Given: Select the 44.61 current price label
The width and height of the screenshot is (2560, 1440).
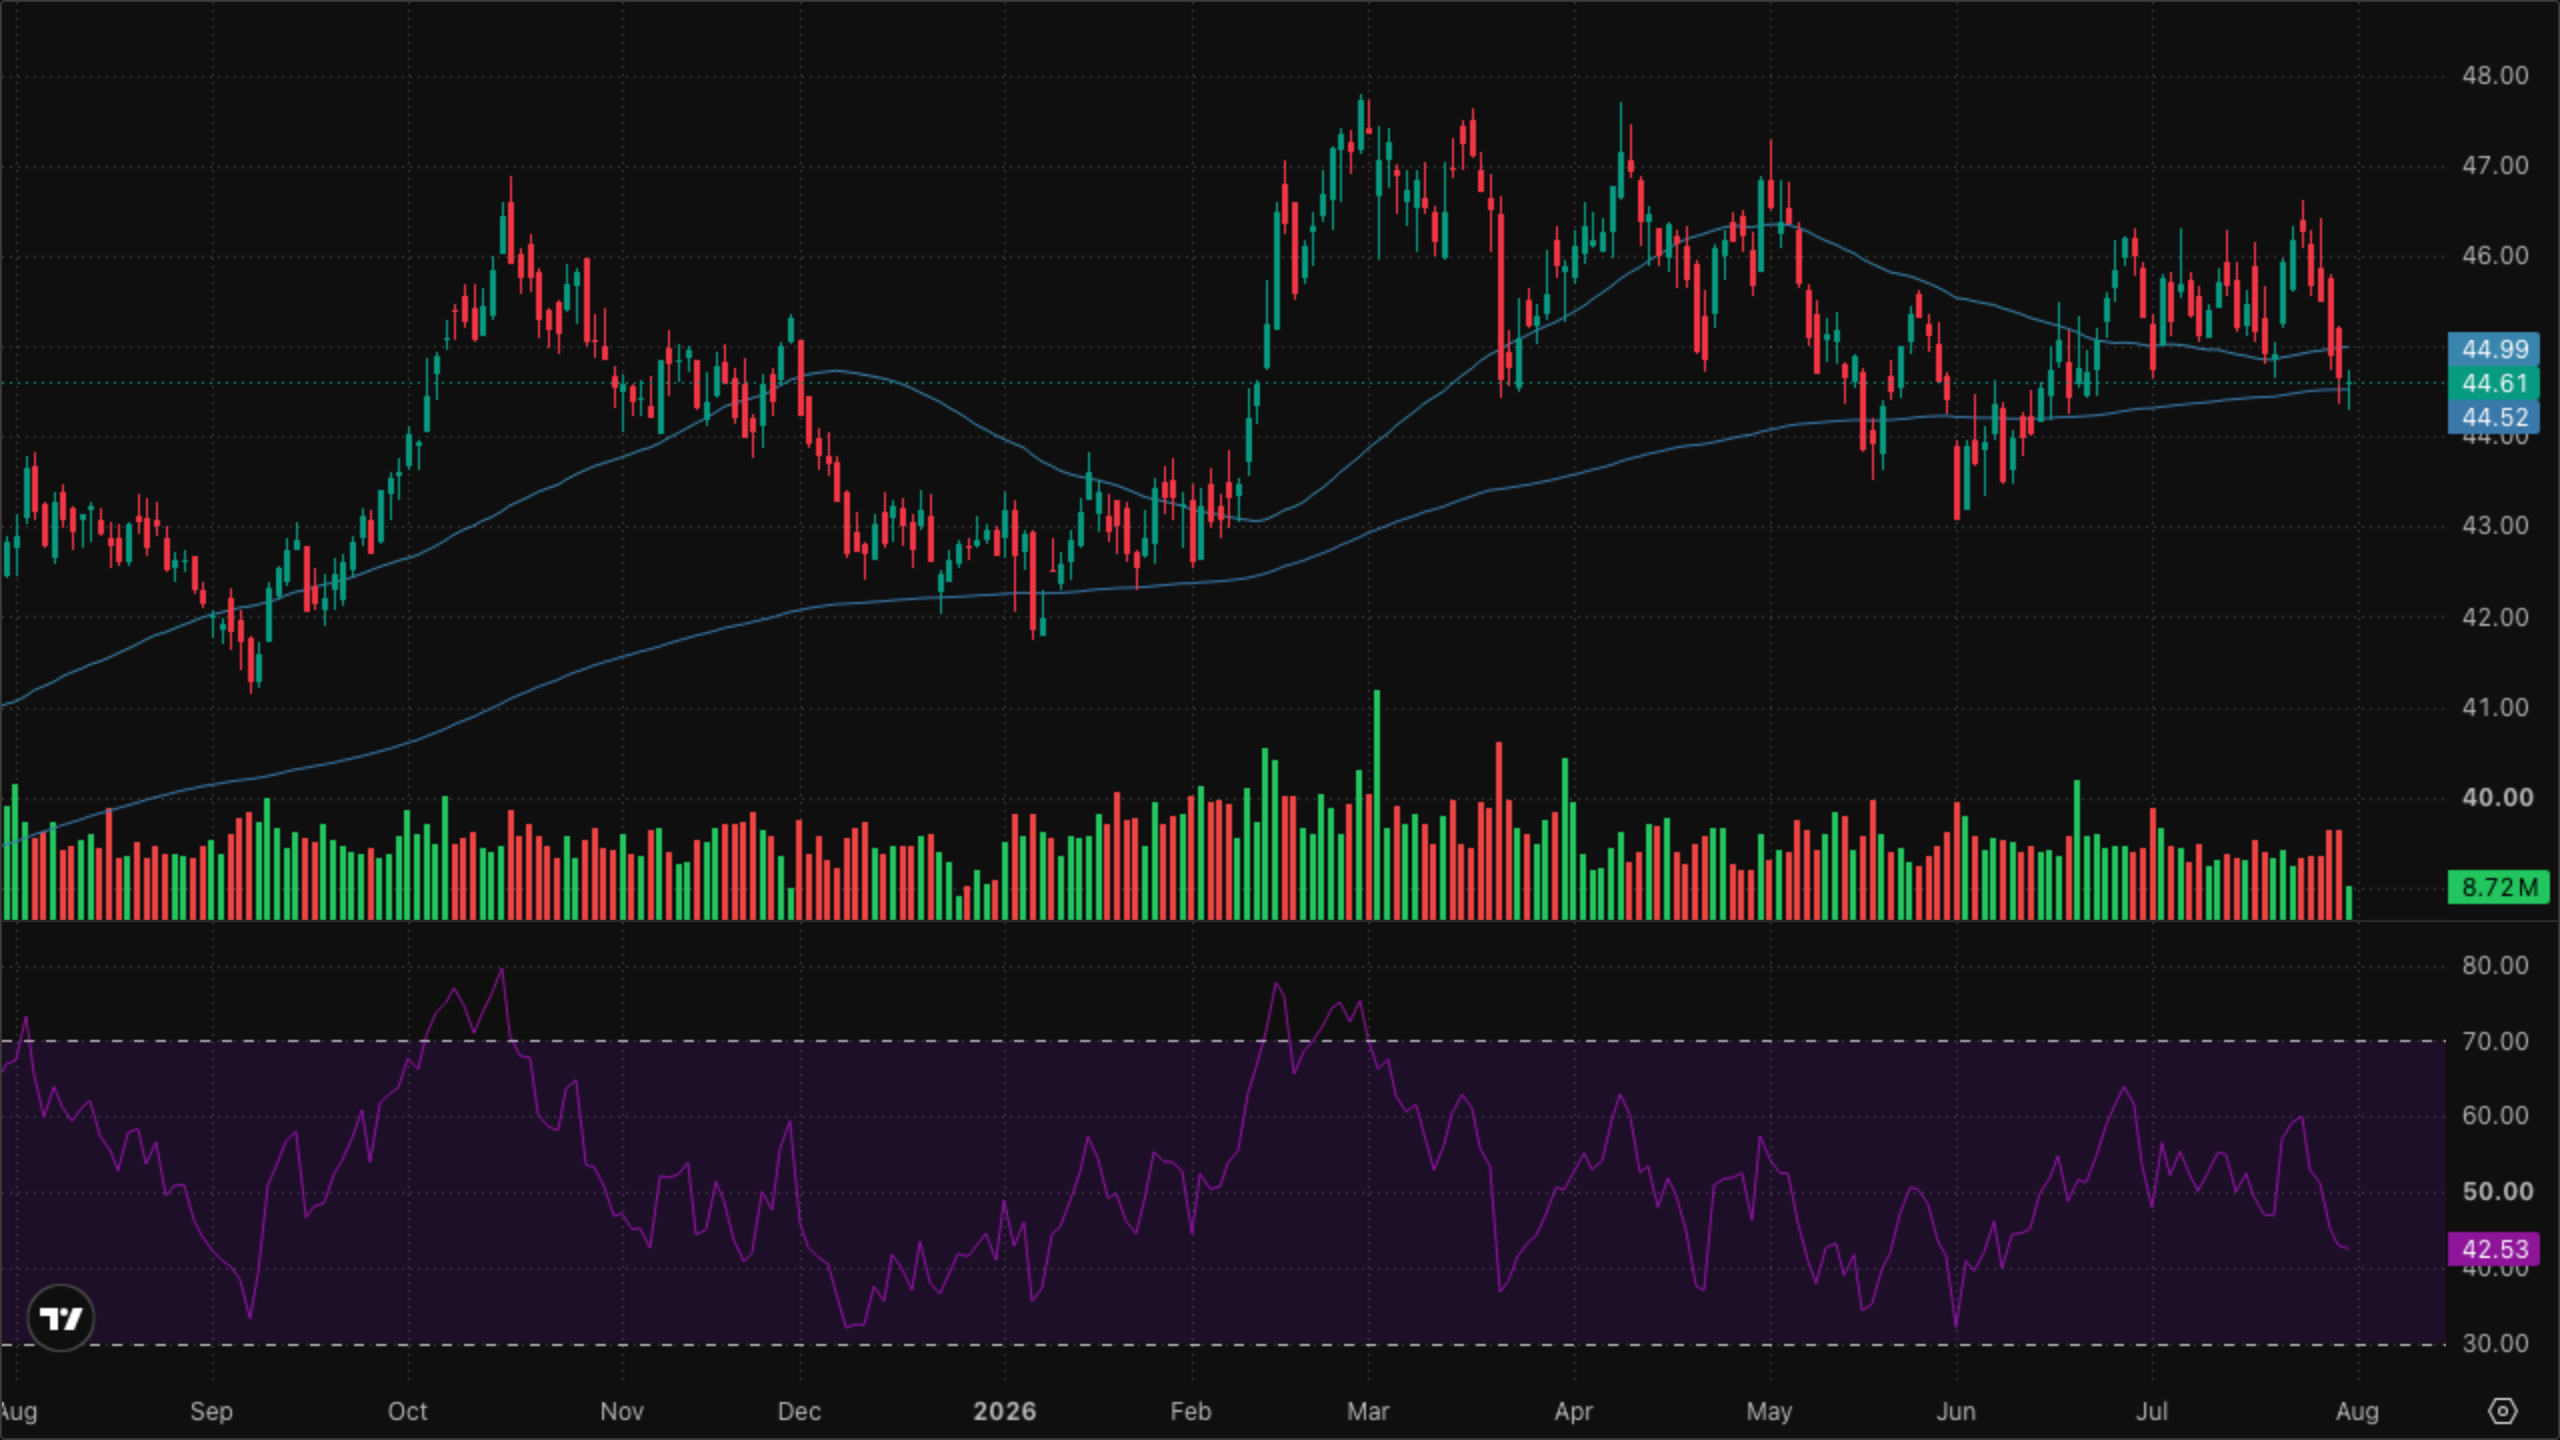Looking at the screenshot, I should [2494, 383].
